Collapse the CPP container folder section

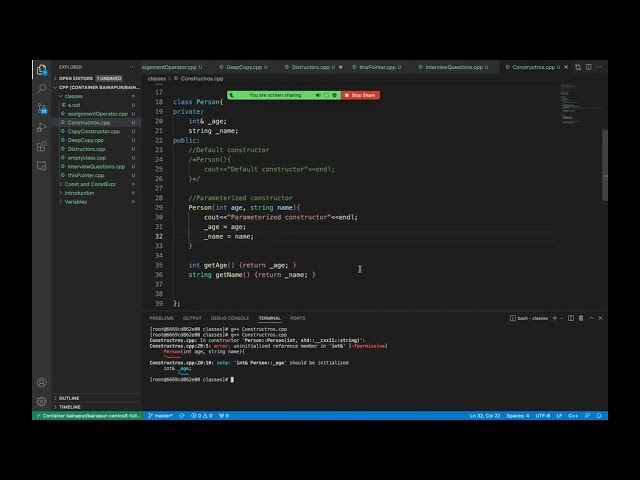(x=97, y=87)
